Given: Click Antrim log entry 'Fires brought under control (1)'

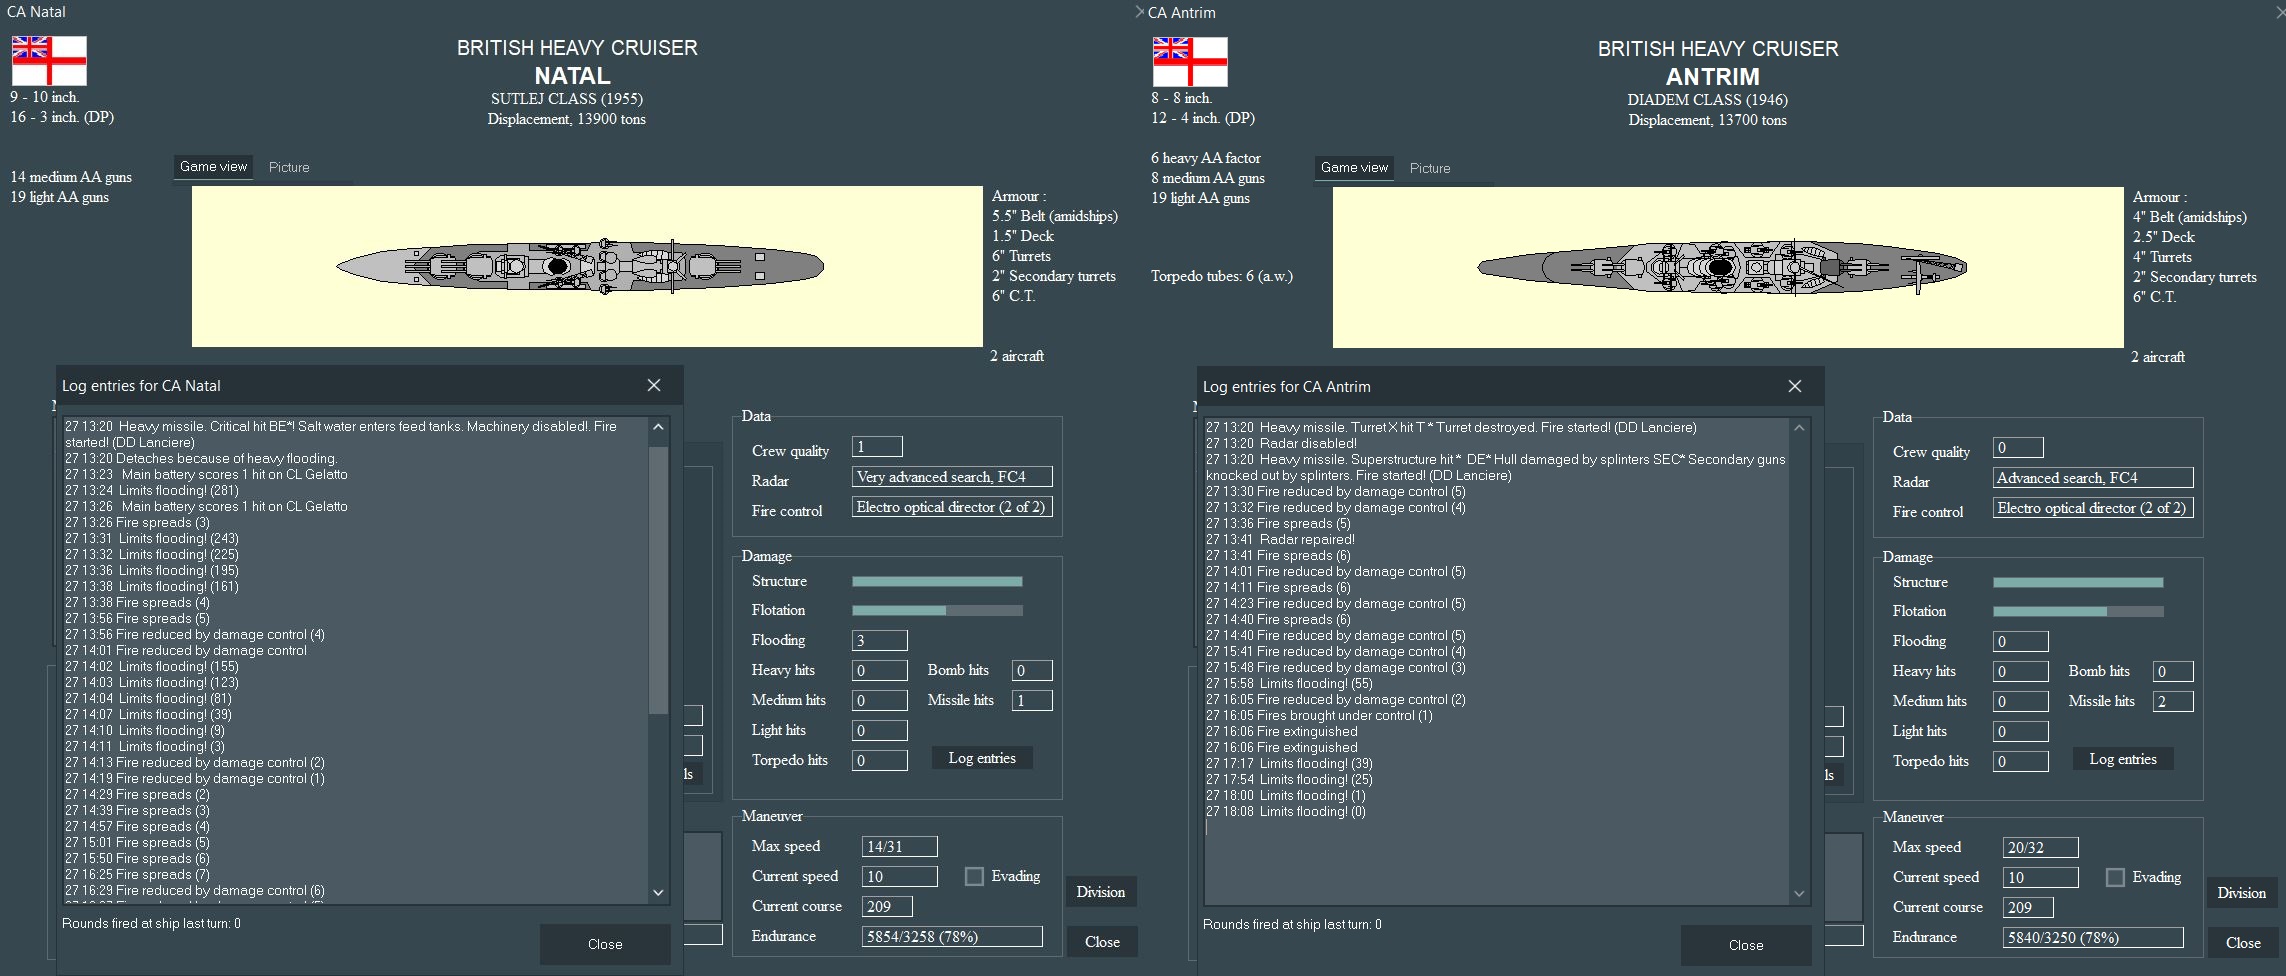Looking at the screenshot, I should 1319,715.
